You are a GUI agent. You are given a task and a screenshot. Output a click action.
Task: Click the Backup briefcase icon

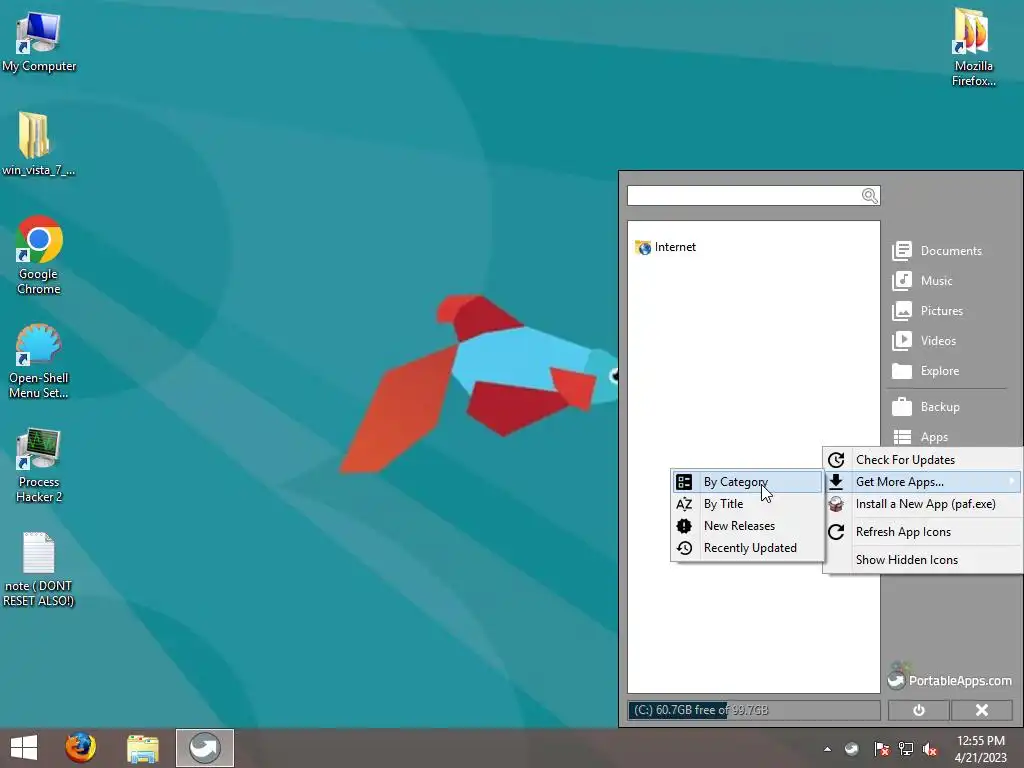(902, 407)
